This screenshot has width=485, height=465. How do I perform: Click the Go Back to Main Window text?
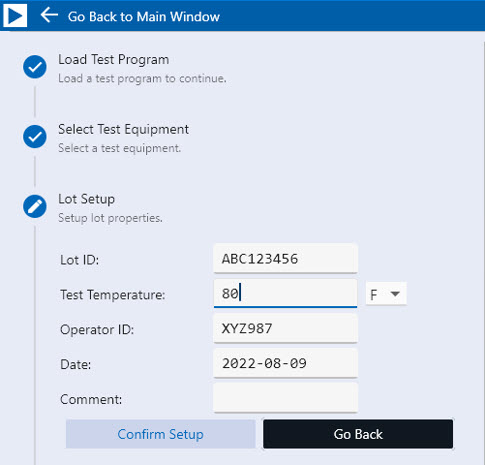click(144, 16)
